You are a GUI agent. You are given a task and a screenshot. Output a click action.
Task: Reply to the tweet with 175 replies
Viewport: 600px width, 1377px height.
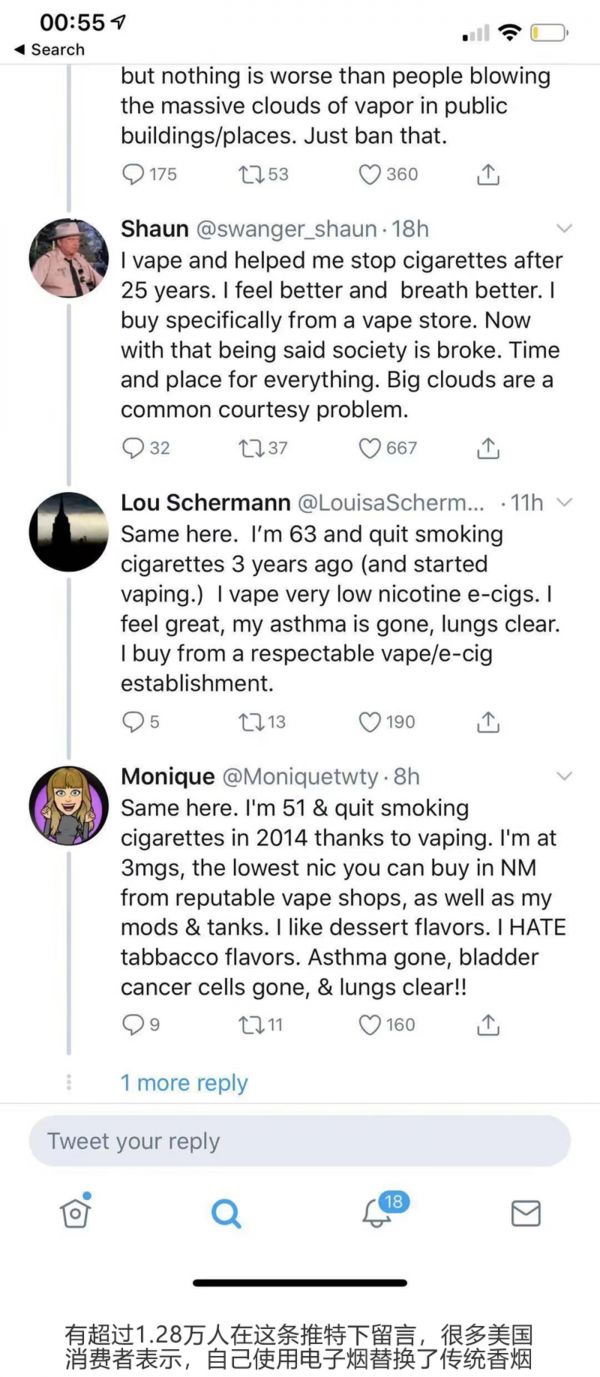coord(133,174)
